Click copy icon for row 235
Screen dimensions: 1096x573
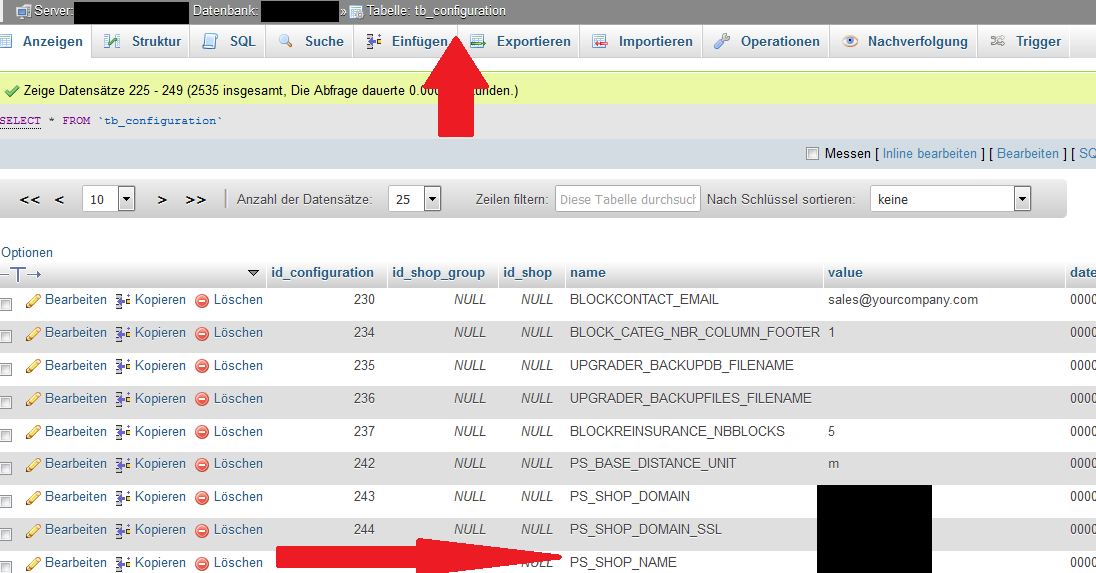tap(123, 367)
